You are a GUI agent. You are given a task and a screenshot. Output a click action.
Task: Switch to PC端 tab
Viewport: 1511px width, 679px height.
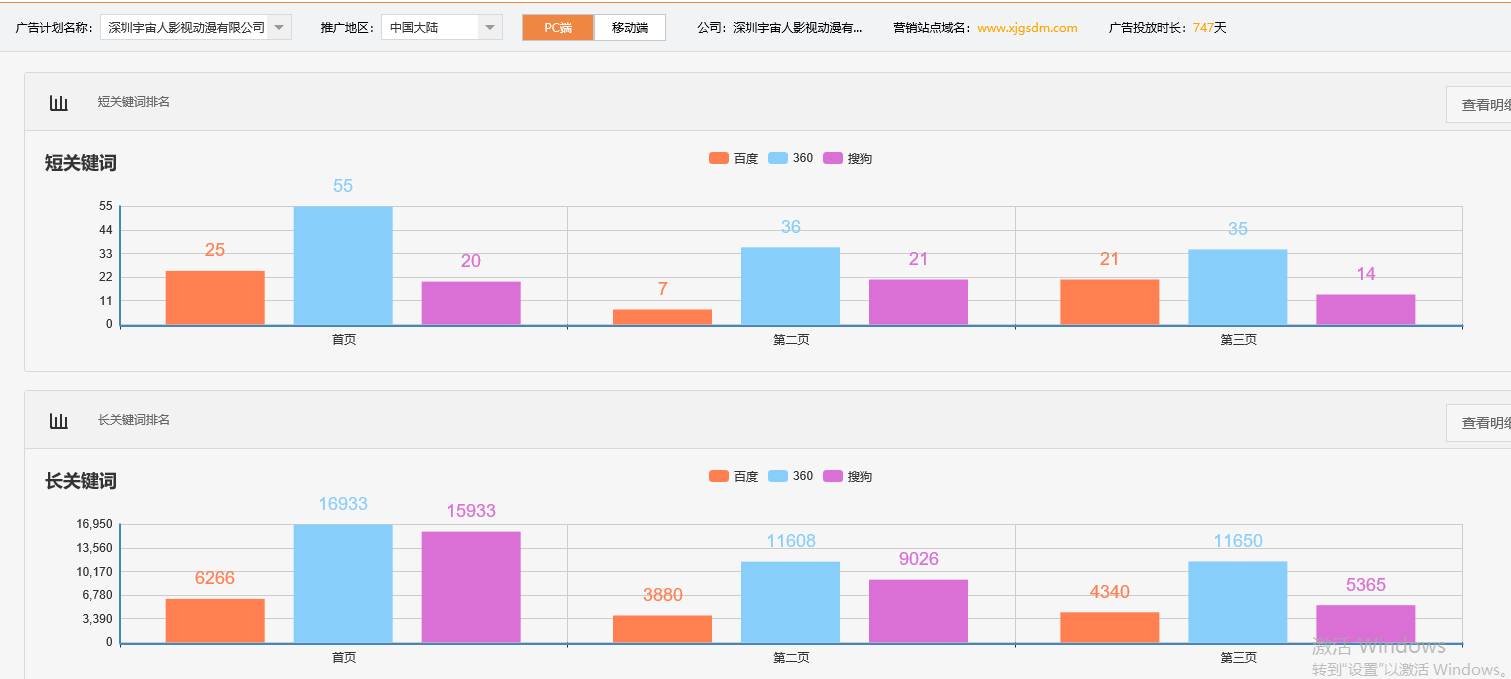click(x=558, y=28)
